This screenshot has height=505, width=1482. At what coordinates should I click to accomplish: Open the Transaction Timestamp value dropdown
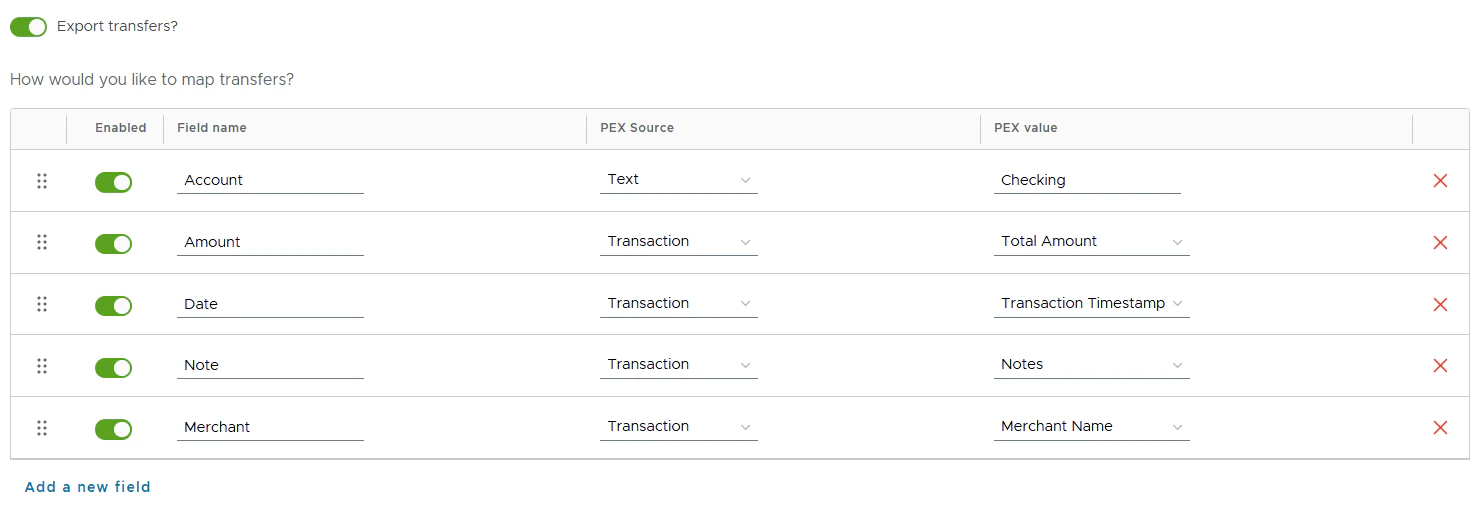pos(1091,304)
